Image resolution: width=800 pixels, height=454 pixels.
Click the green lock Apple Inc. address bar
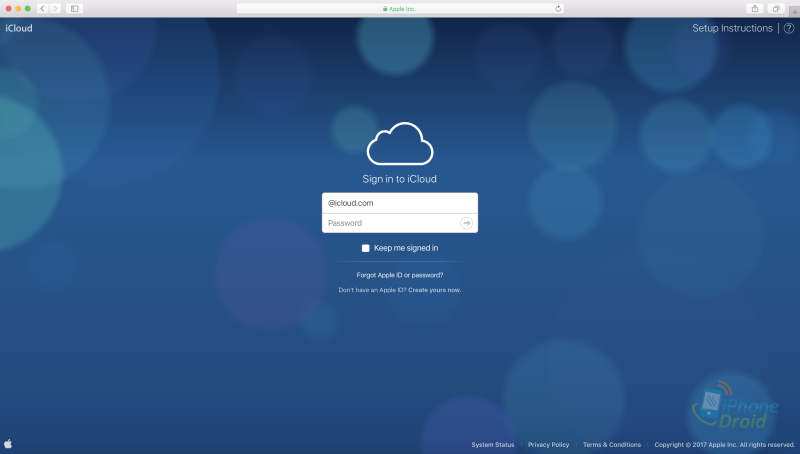[x=400, y=9]
